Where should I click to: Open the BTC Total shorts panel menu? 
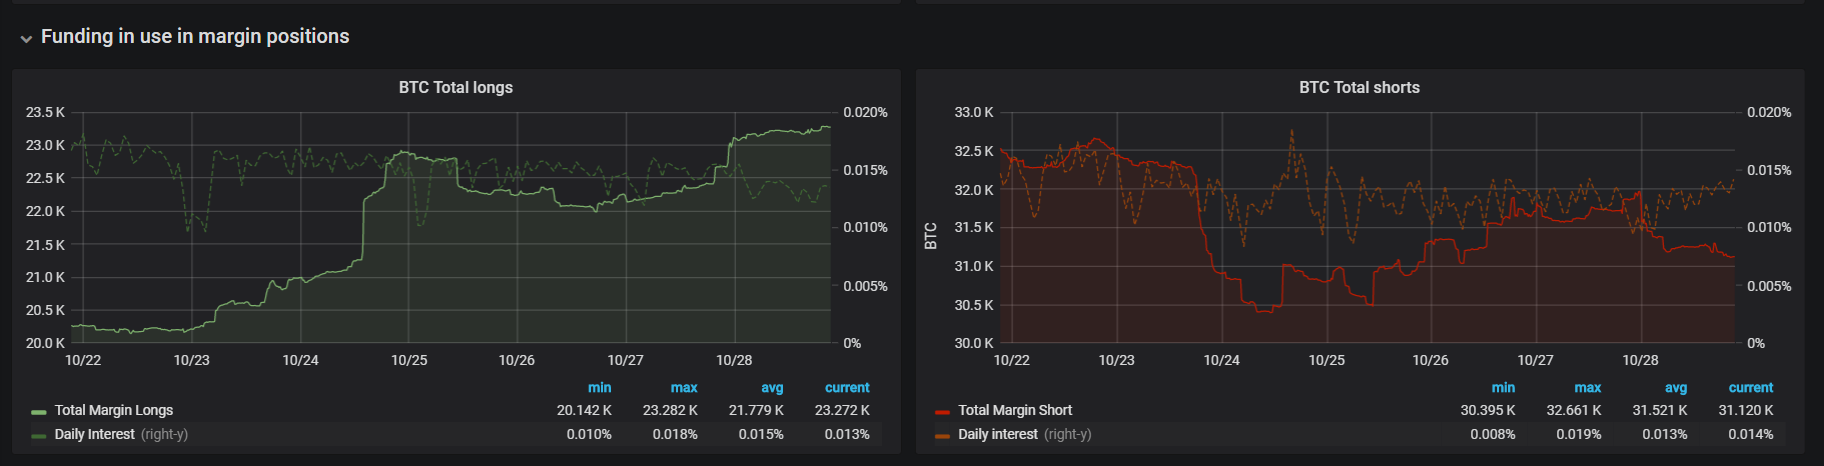(1359, 87)
